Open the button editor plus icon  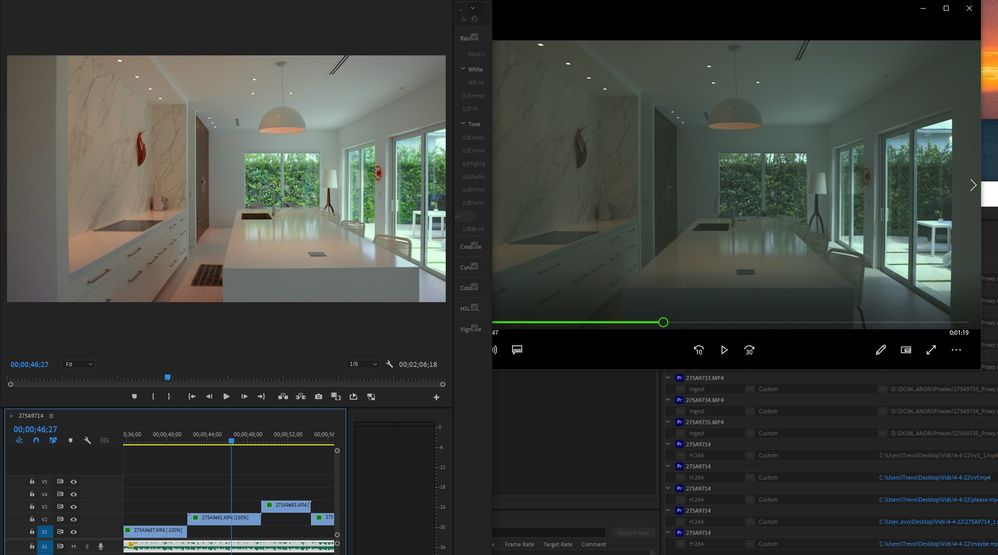pos(436,397)
